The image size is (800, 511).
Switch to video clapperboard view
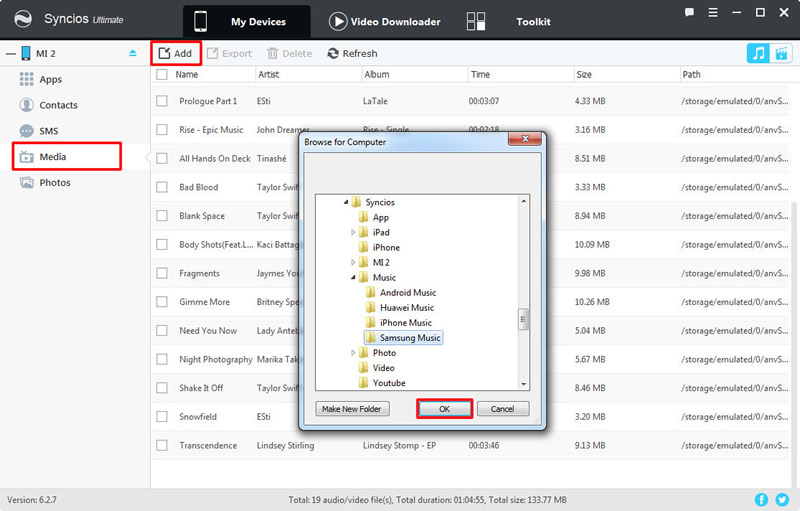tap(781, 53)
